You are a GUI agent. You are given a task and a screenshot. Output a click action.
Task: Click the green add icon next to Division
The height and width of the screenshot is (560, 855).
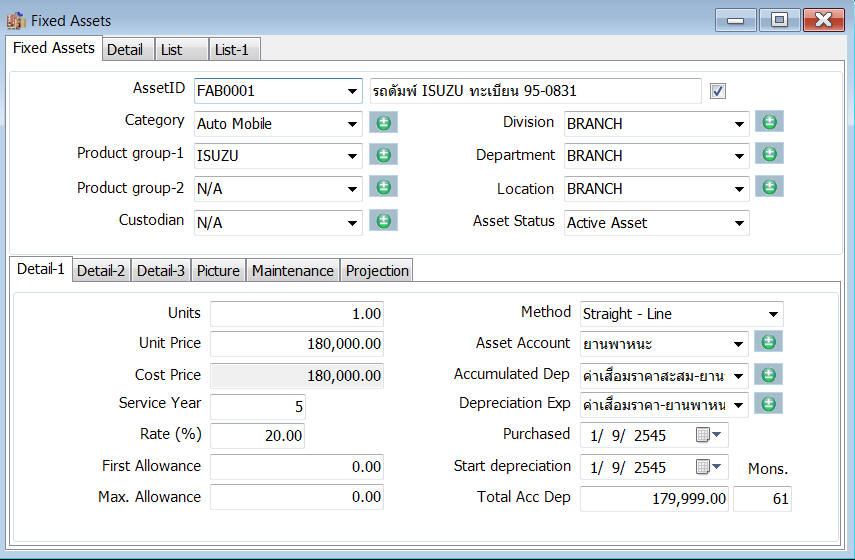pyautogui.click(x=769, y=121)
